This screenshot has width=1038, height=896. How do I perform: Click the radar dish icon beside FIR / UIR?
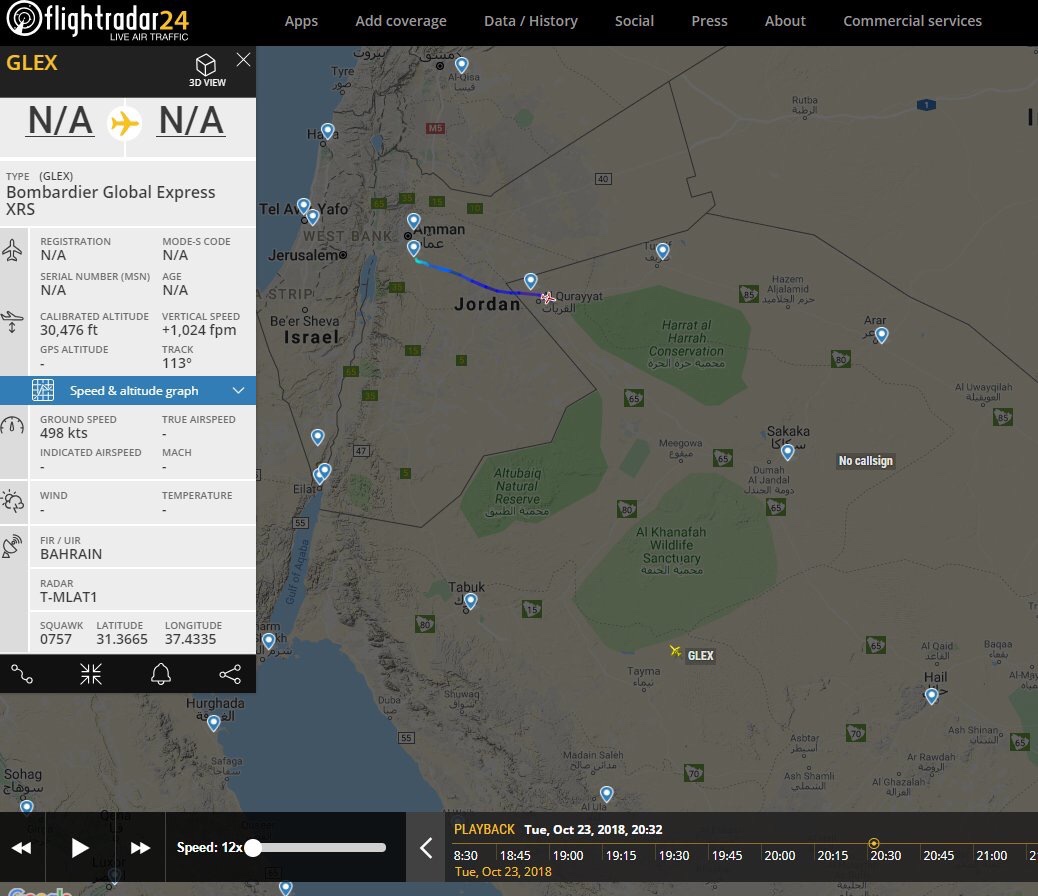(13, 546)
